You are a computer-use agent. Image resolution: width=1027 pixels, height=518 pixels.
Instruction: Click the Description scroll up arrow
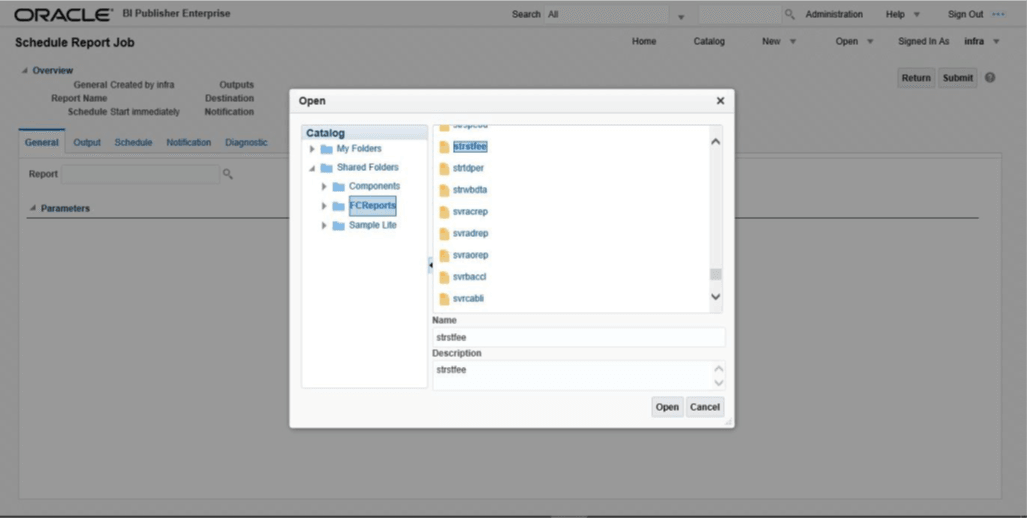point(719,369)
